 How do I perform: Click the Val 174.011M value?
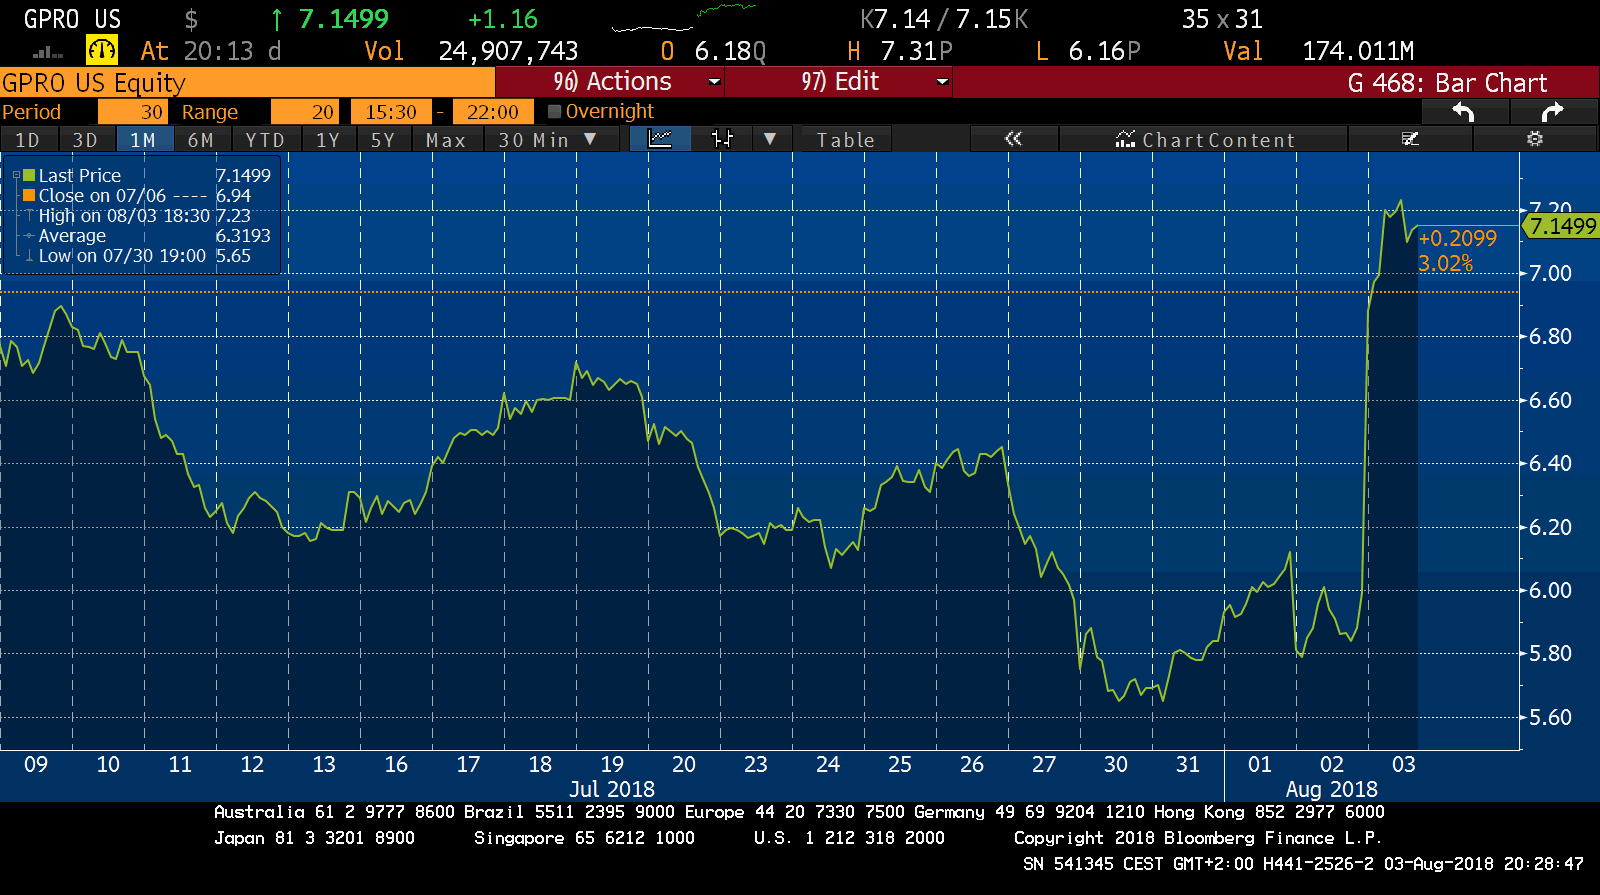1358,51
